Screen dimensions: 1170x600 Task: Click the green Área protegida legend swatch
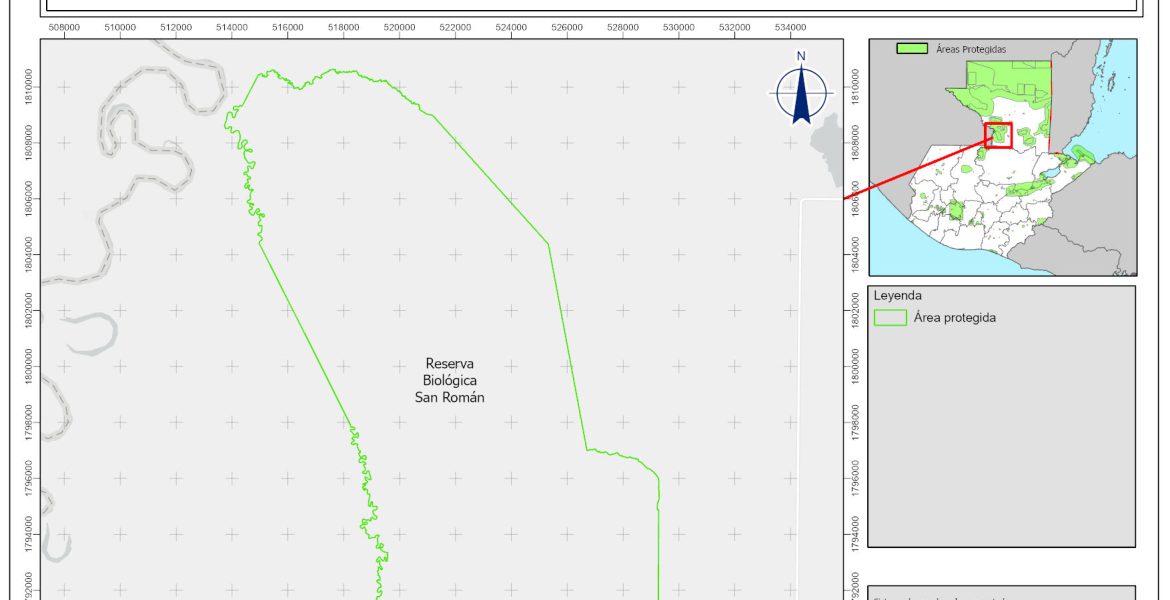click(889, 318)
